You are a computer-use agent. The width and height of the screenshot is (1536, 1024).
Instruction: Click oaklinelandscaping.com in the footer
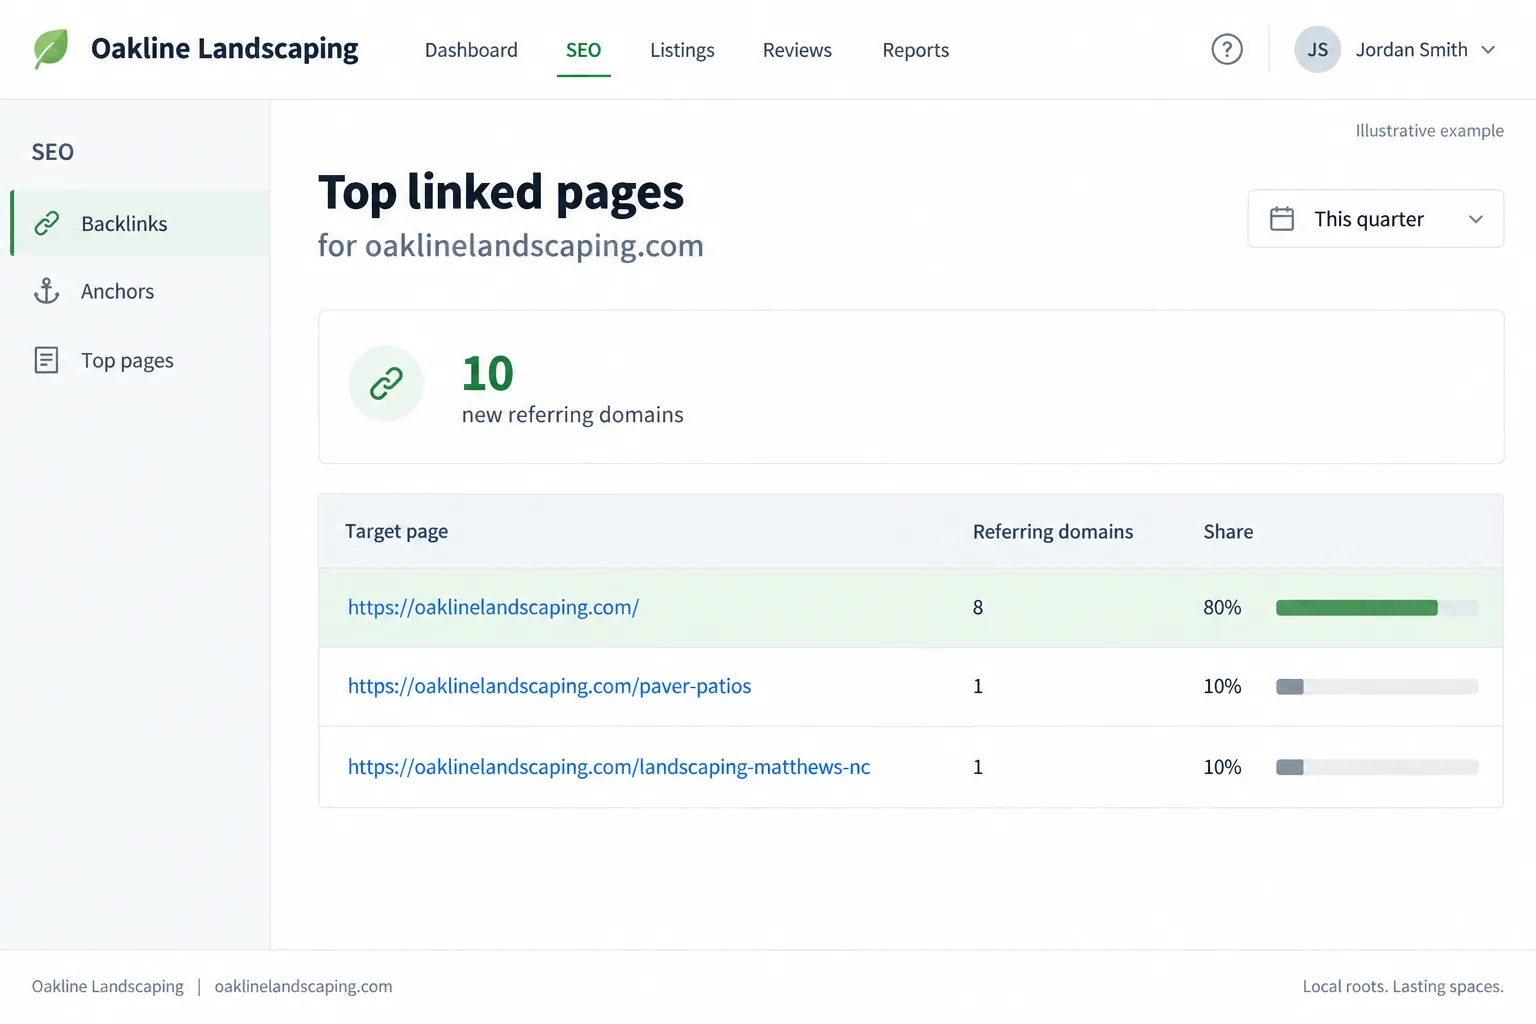pos(303,986)
